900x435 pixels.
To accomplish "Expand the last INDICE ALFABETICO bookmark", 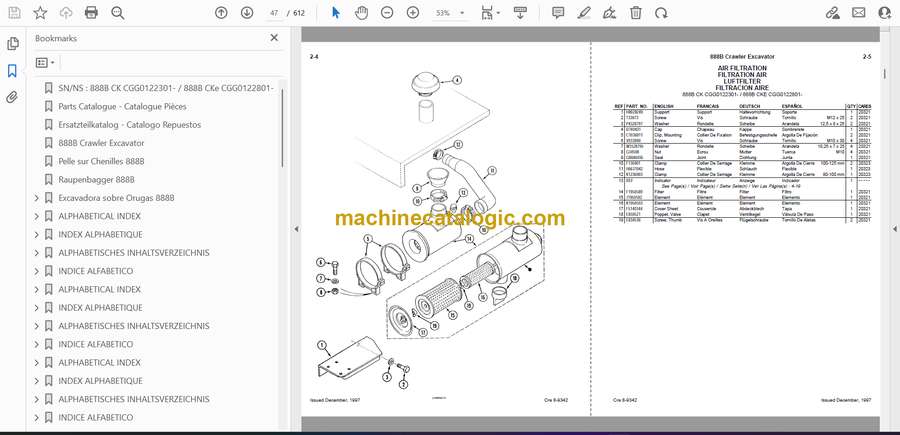I will 37,417.
